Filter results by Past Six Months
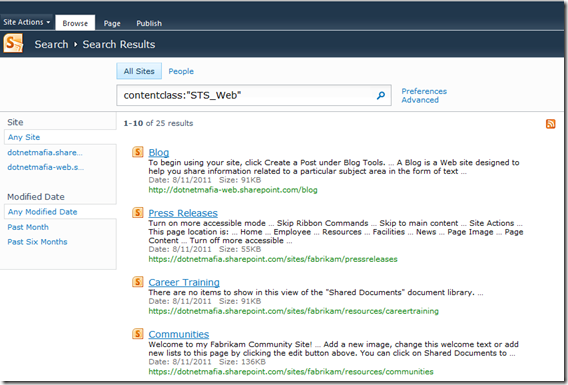Viewport: 568px width, 385px height. [37, 242]
